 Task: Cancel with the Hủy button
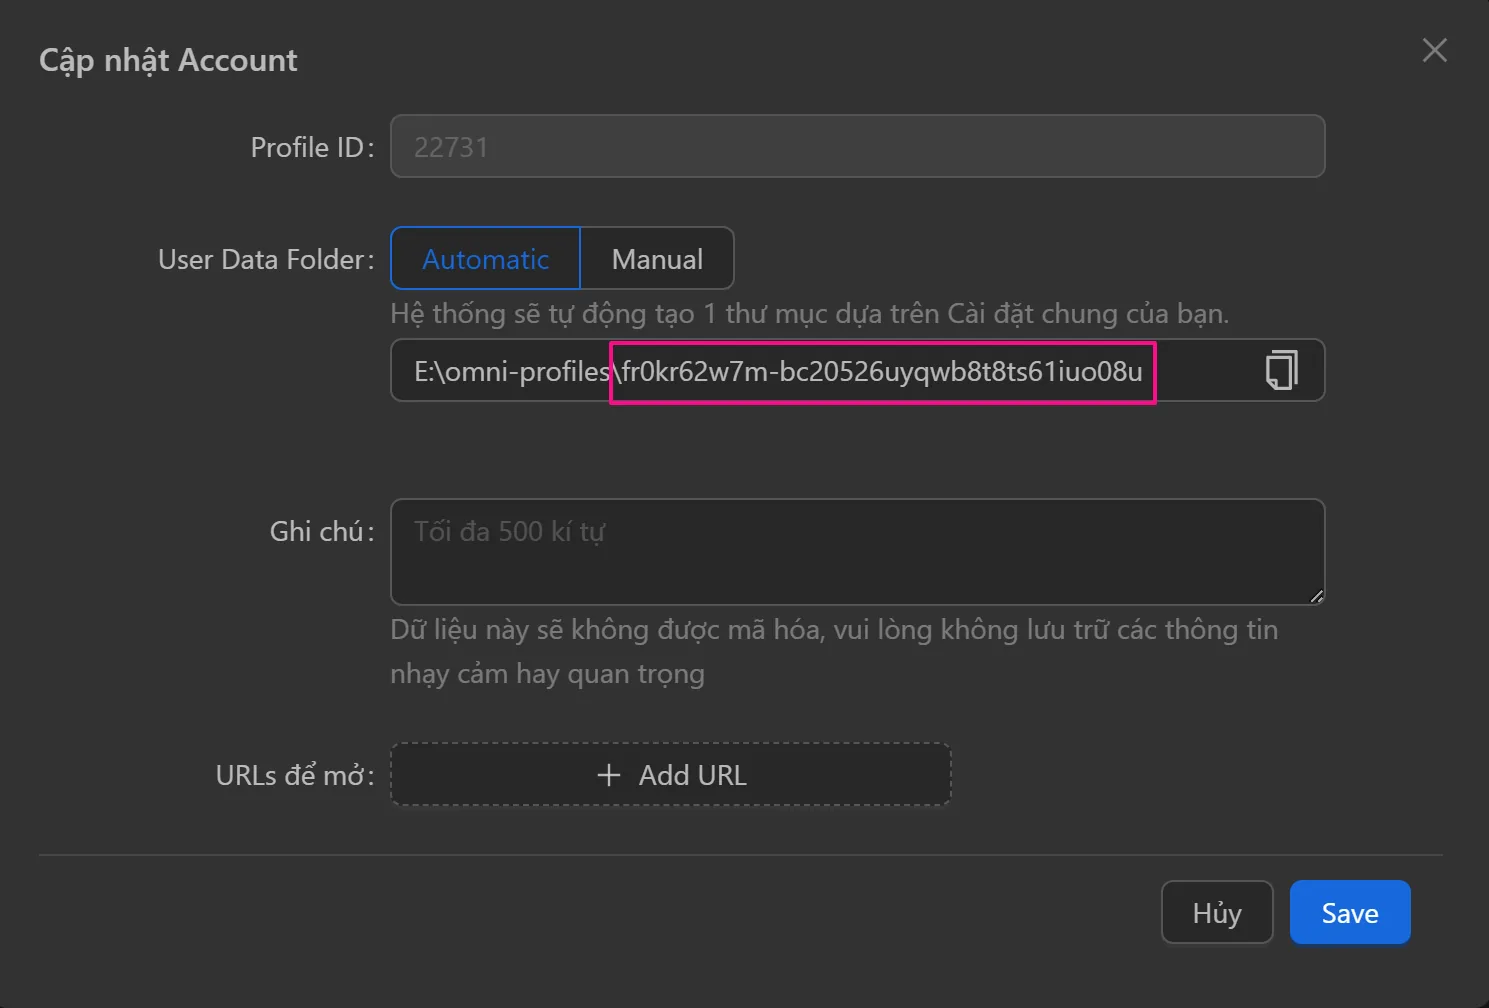1216,912
